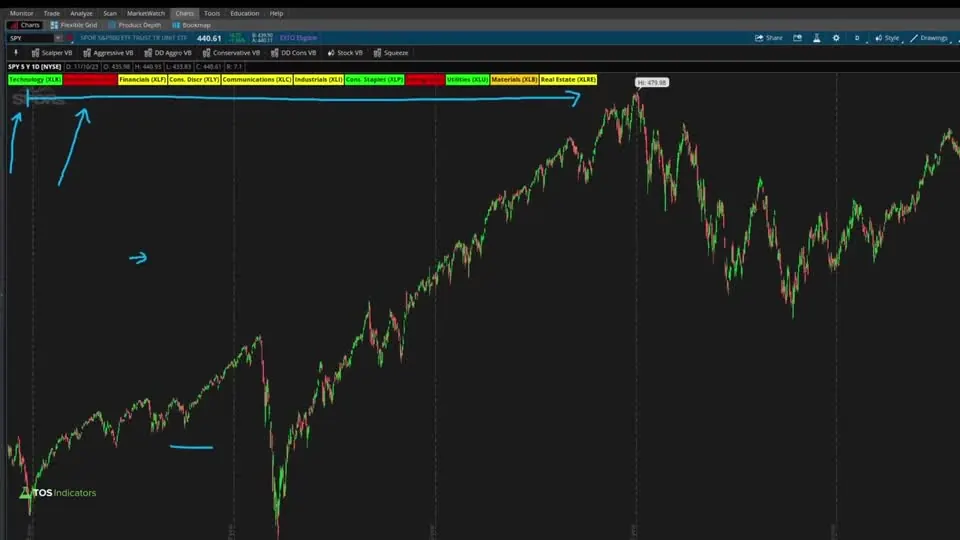Load the DD Aggro VB study set
The width and height of the screenshot is (960, 540).
point(168,53)
